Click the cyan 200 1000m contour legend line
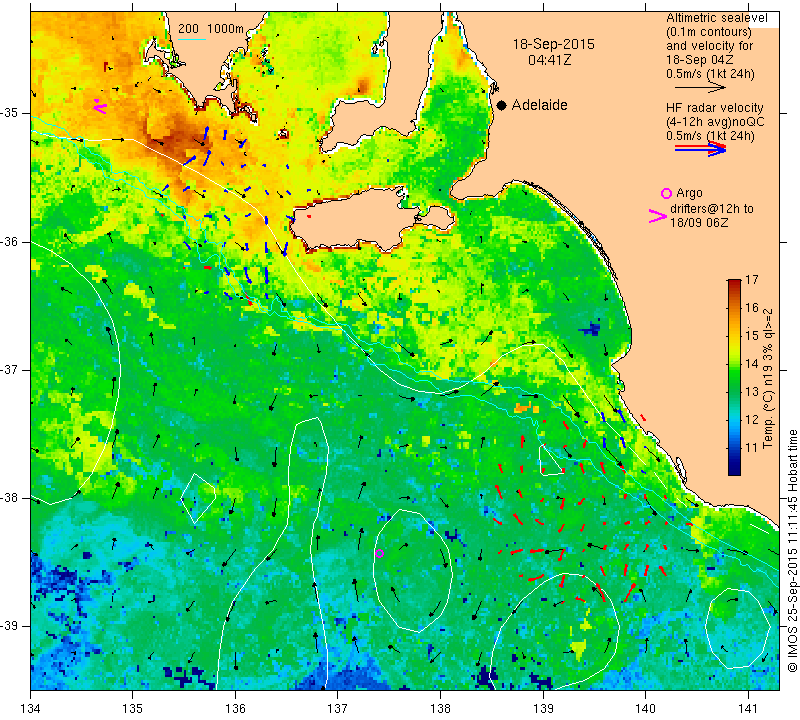 tap(191, 39)
